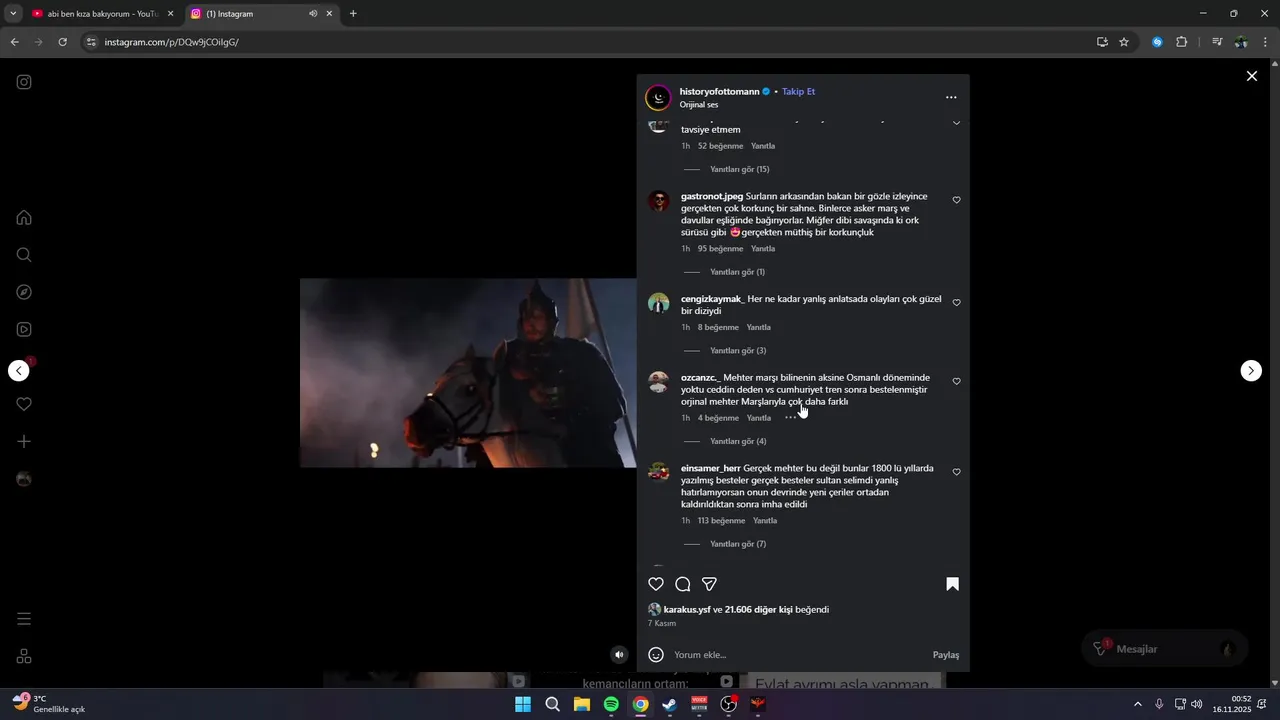Open a new browser tab
This screenshot has height=720, width=1280.
353,14
